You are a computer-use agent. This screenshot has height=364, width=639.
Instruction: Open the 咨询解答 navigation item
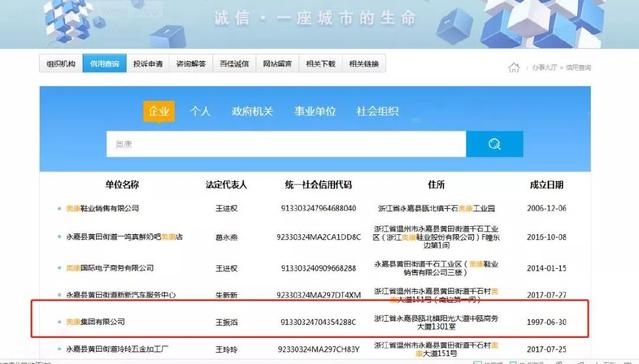tap(191, 64)
